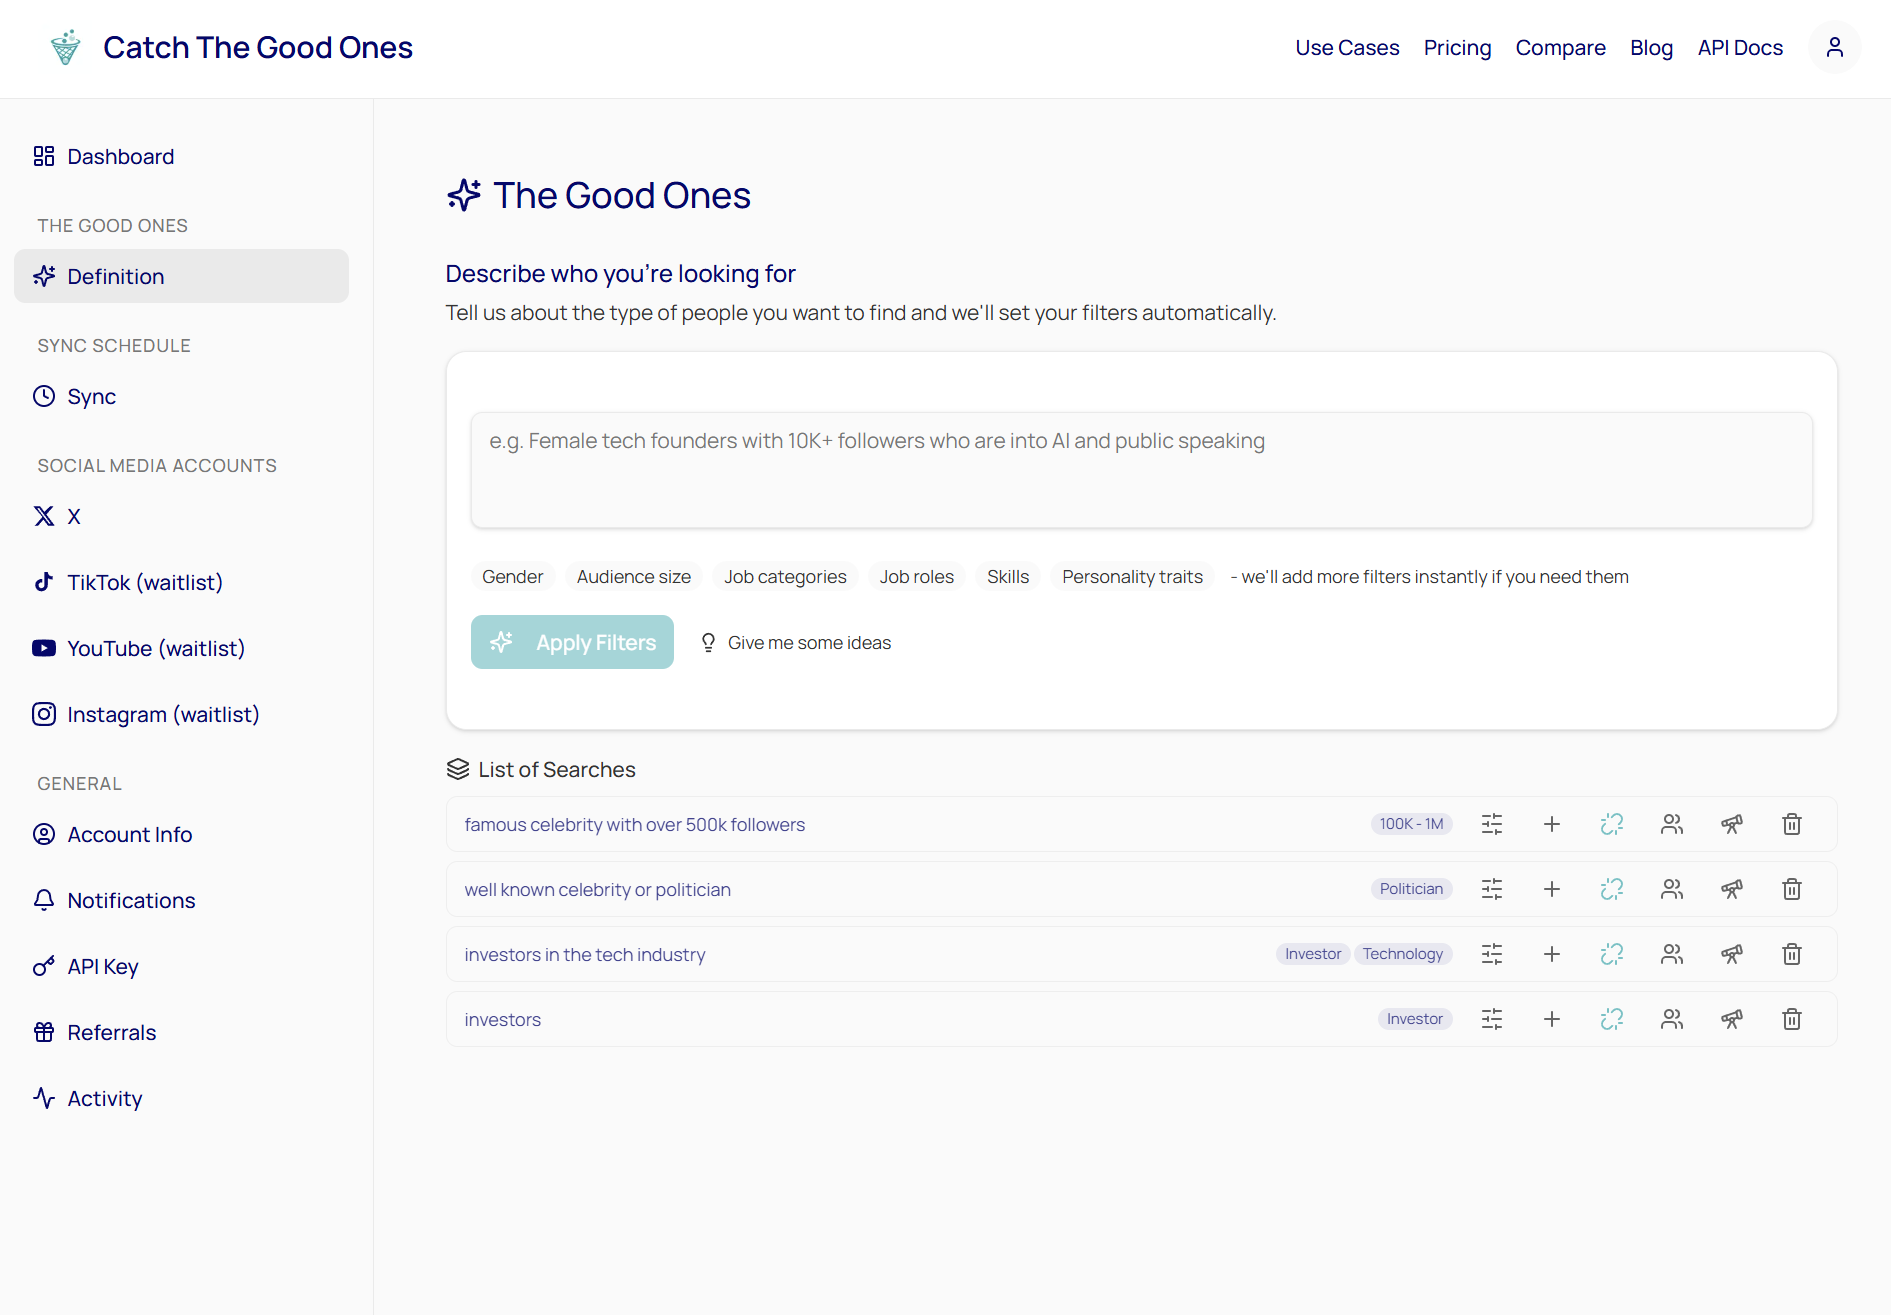Open the Sync schedule page
This screenshot has height=1315, width=1891.
[181, 397]
